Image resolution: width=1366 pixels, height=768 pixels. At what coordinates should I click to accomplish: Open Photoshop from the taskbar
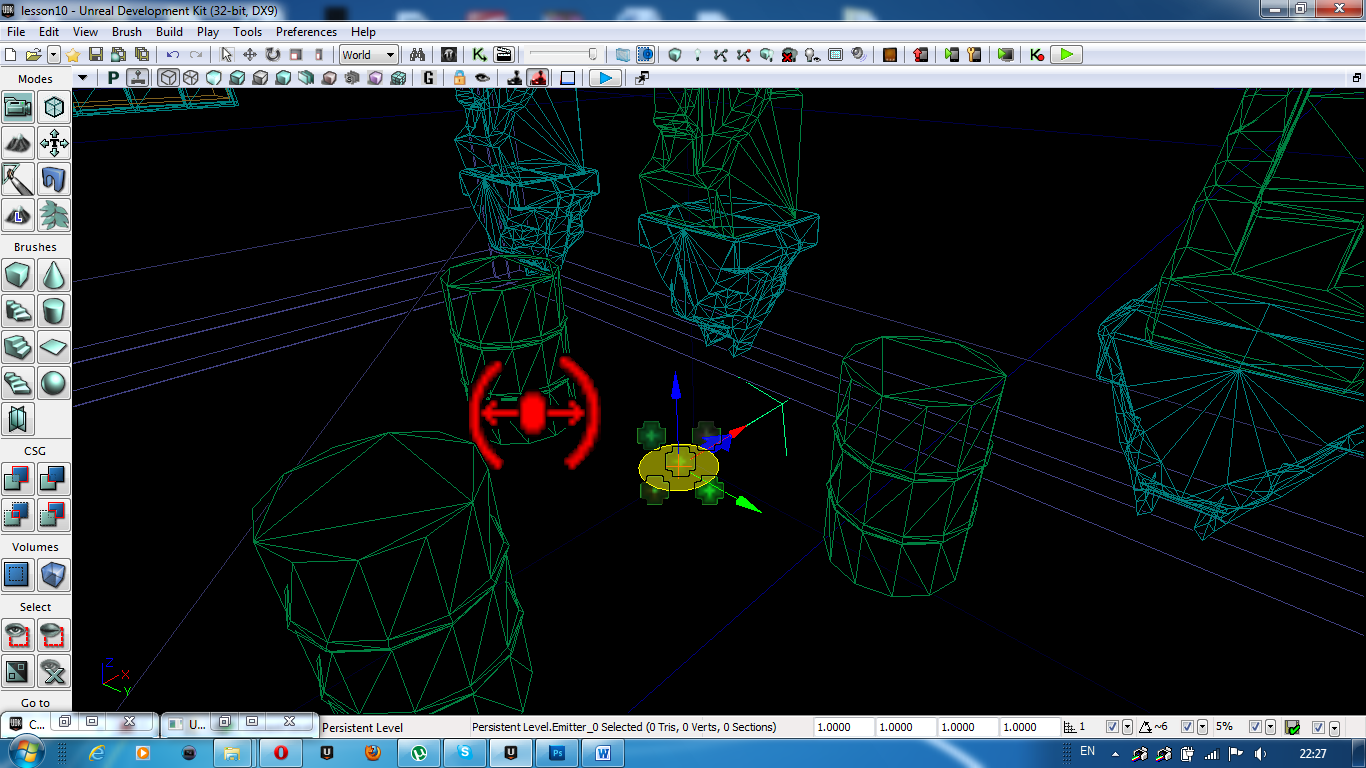558,752
